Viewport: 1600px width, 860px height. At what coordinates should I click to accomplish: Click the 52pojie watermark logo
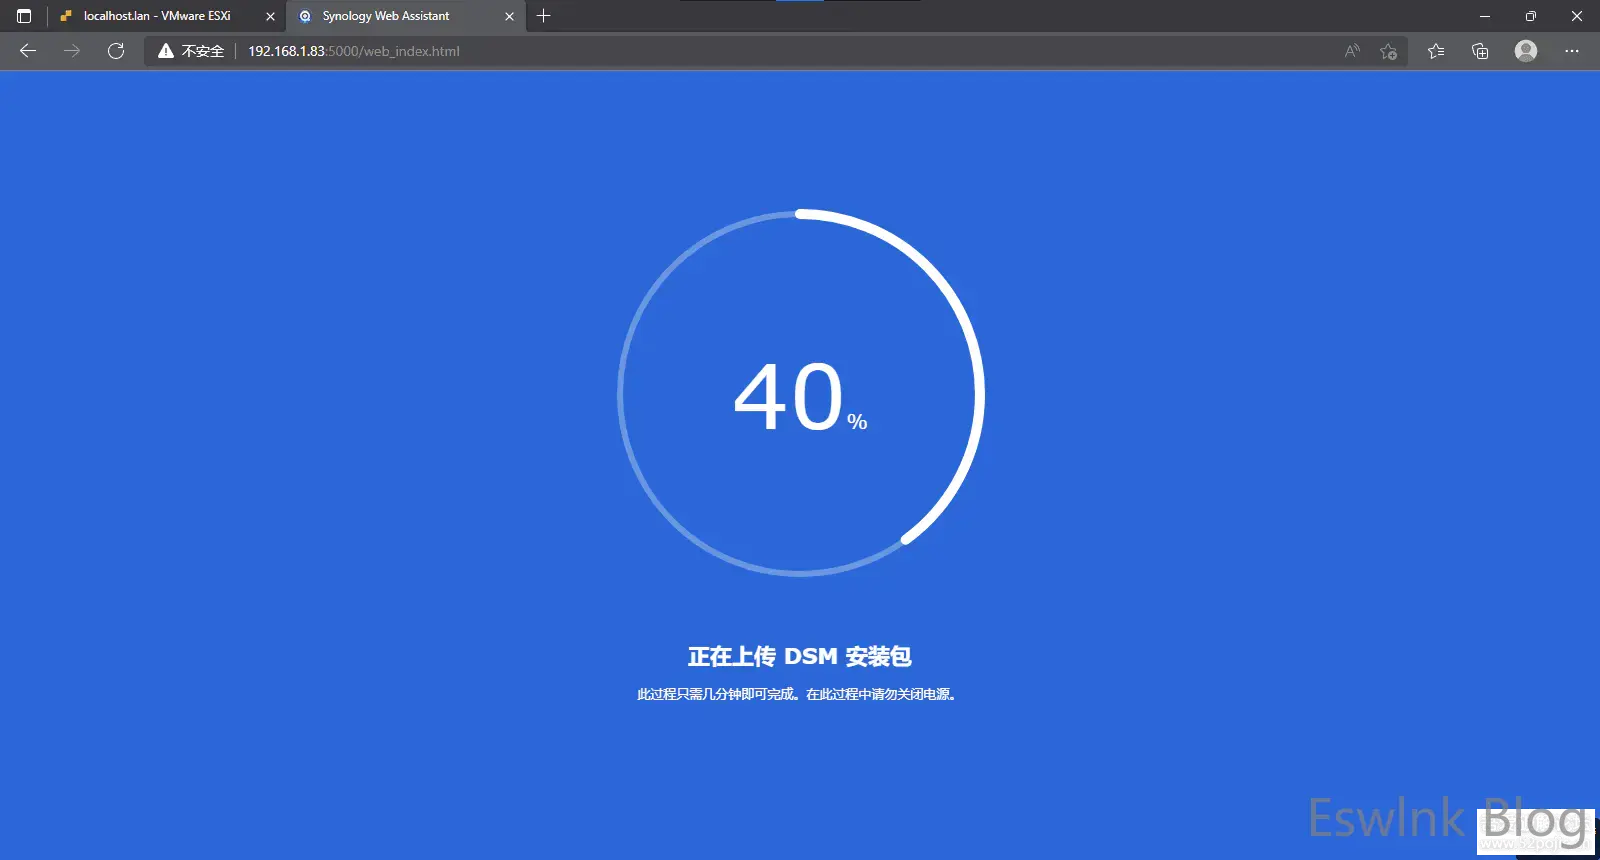(x=1535, y=832)
